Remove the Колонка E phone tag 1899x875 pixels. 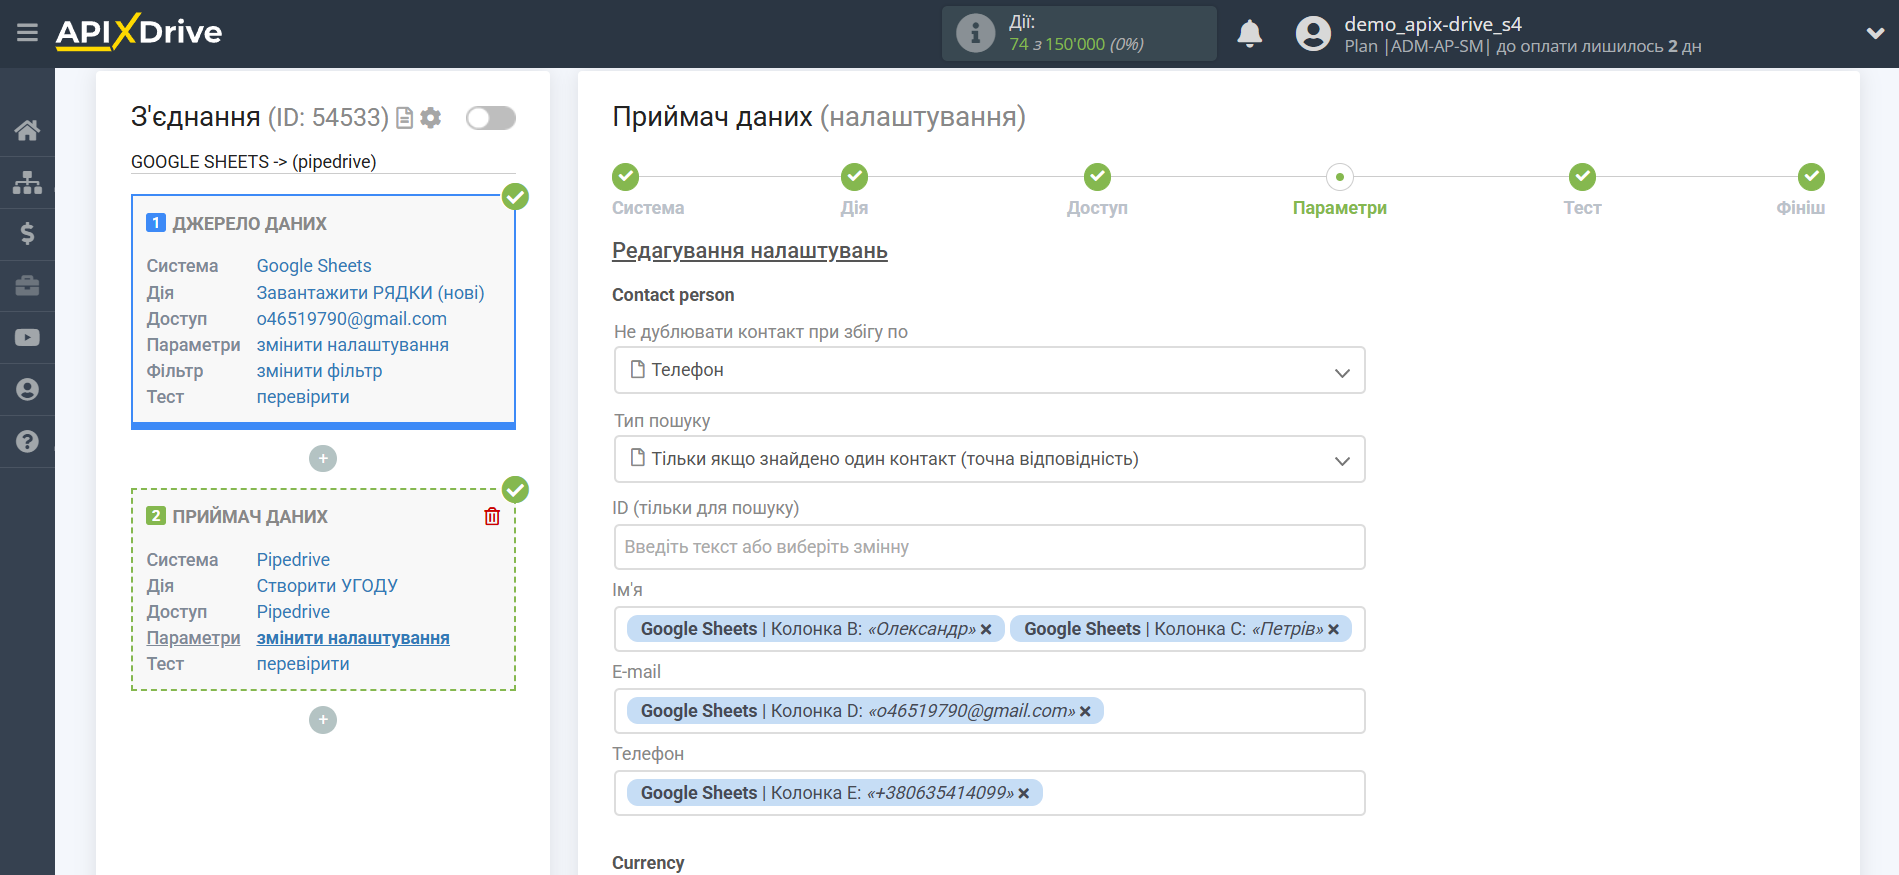click(1024, 793)
